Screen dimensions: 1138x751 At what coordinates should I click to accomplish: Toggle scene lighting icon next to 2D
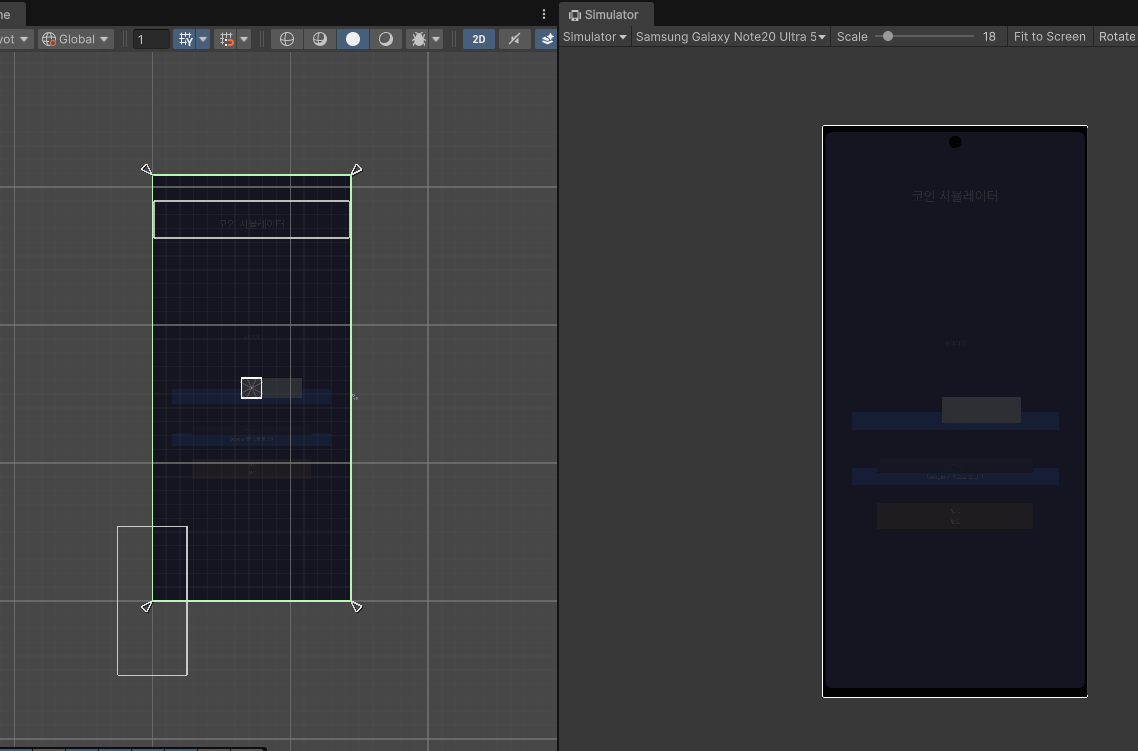pos(515,39)
